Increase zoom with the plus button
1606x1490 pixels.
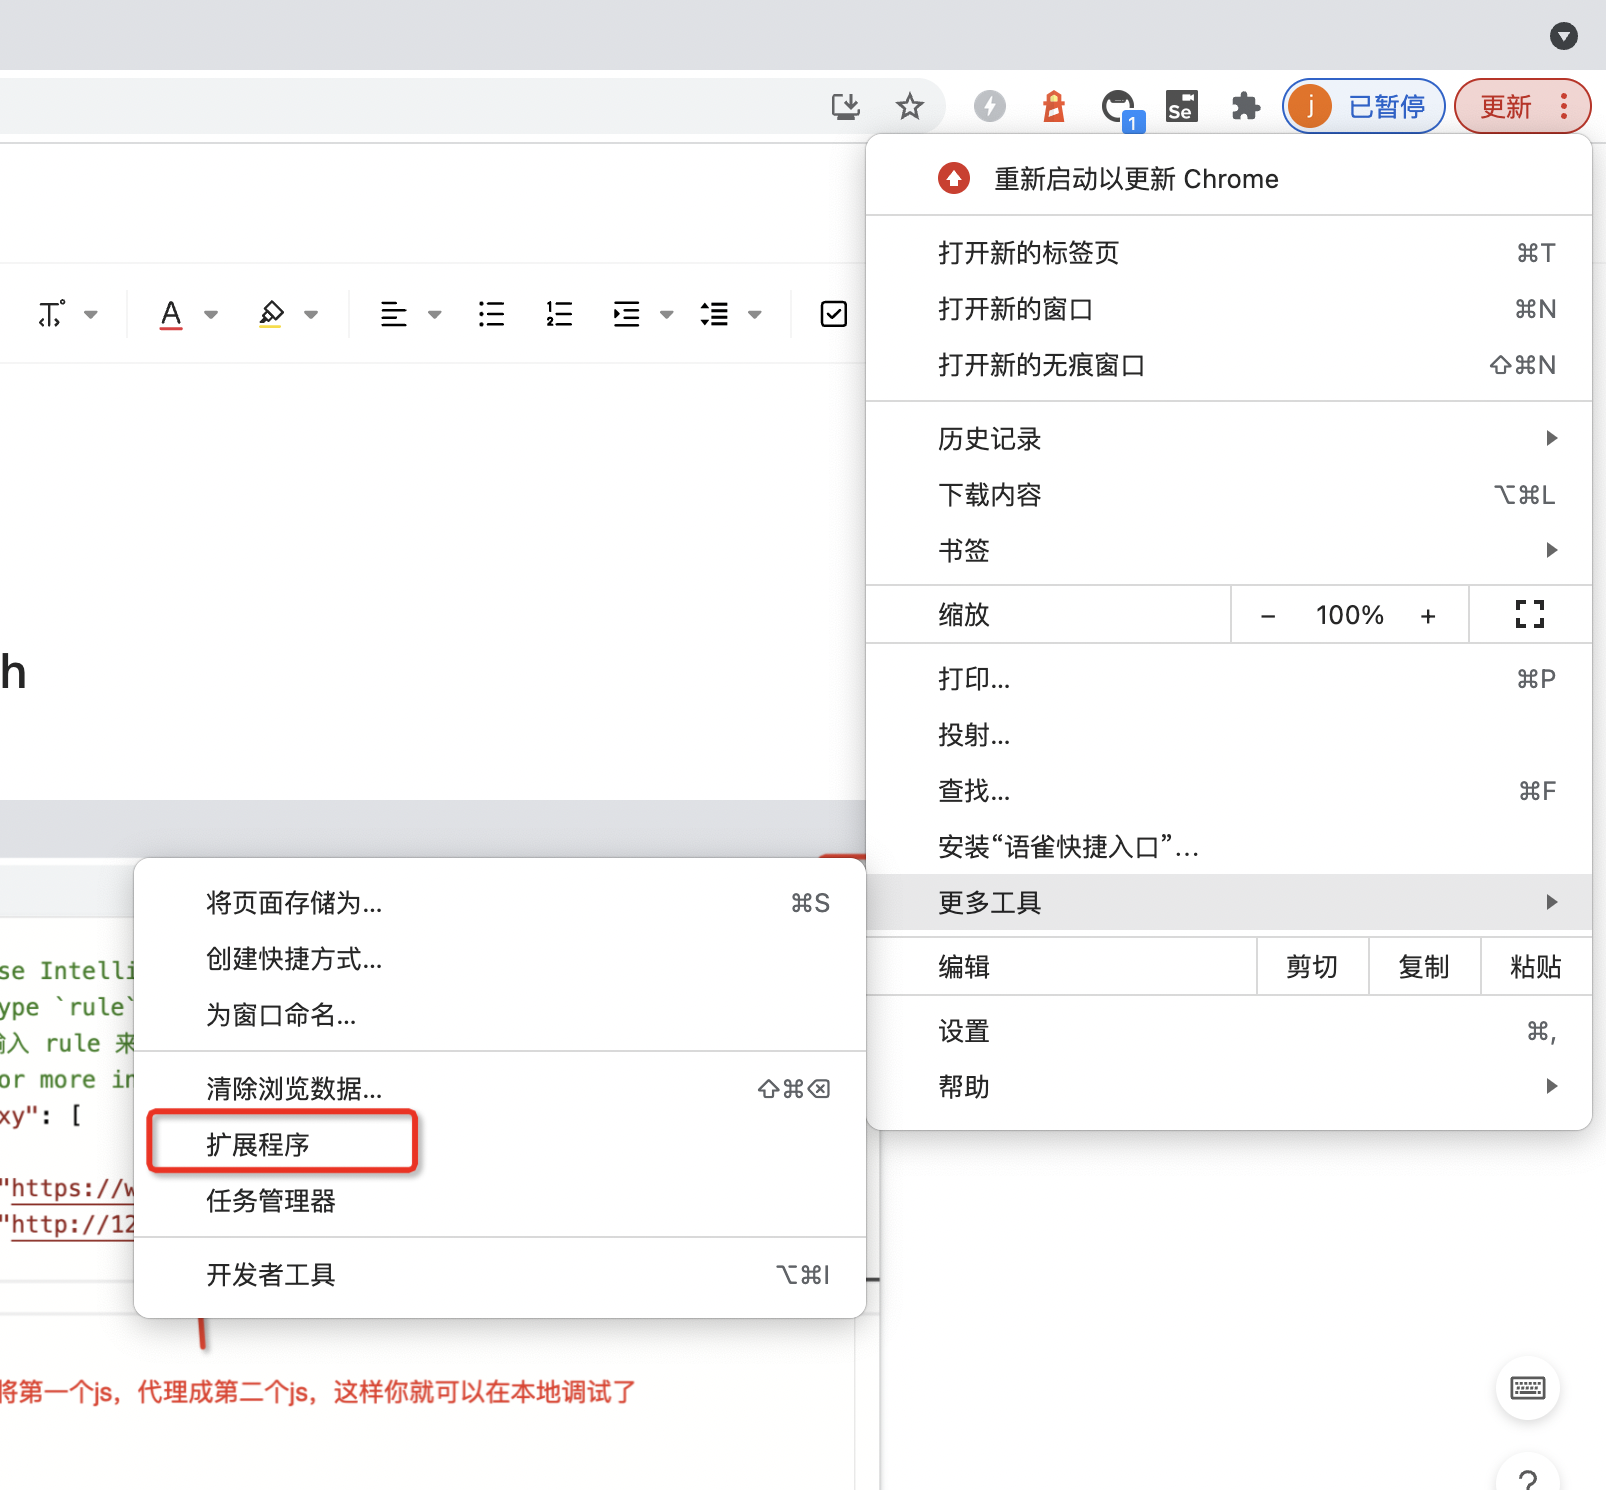coord(1428,615)
